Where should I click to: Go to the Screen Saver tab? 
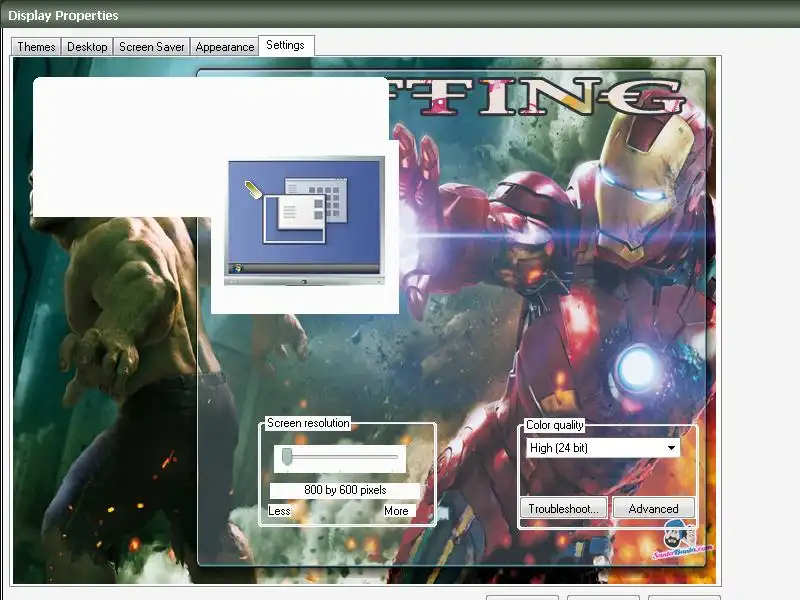152,46
